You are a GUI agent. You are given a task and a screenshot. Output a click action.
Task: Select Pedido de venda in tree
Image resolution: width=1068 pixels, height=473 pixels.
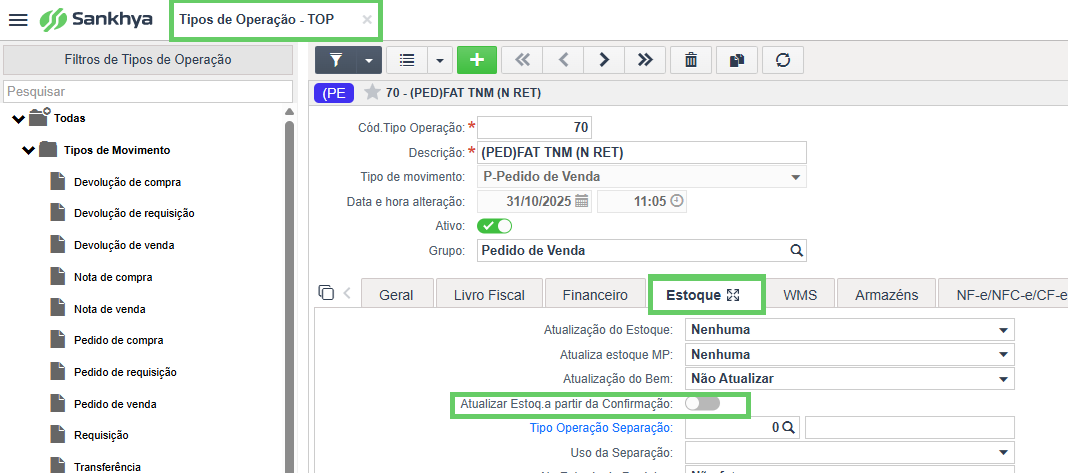coord(115,404)
